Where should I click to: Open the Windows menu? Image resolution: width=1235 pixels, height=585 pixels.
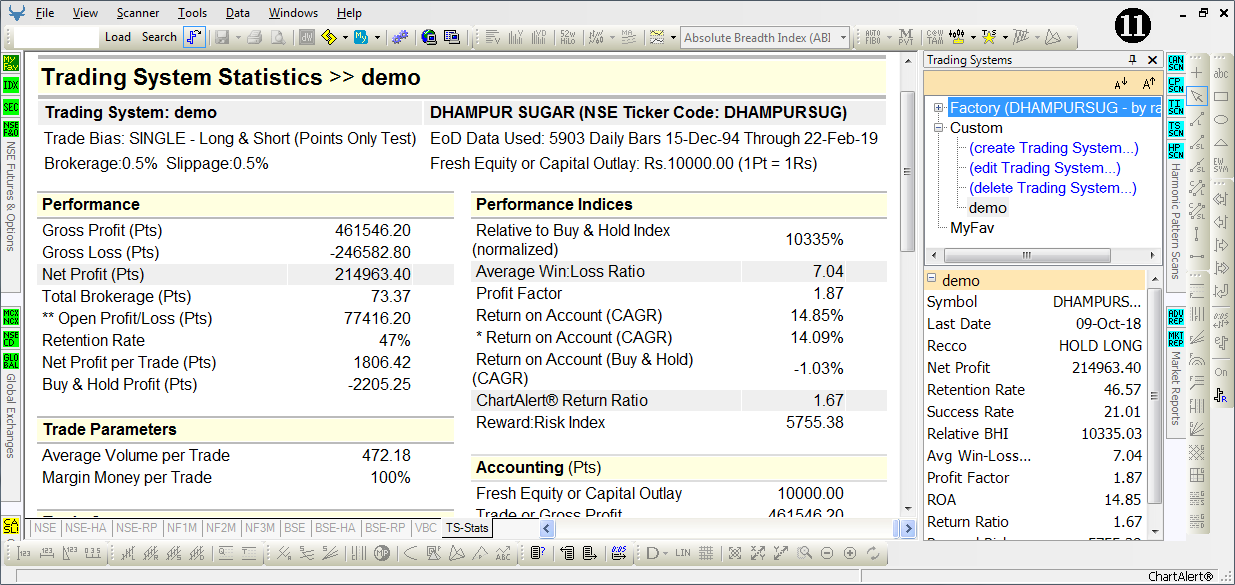293,13
